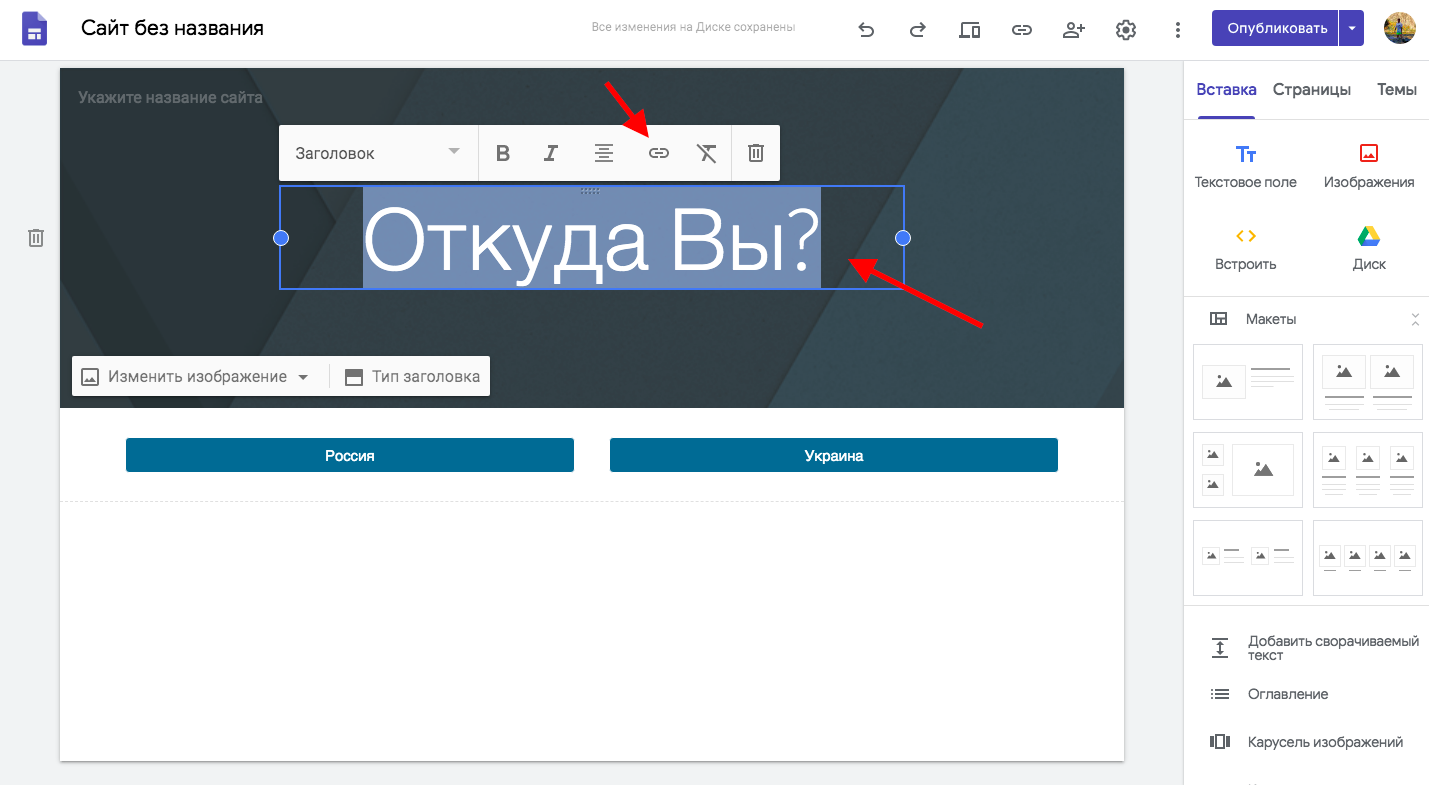Expand the publish options dropdown arrow

point(1352,28)
